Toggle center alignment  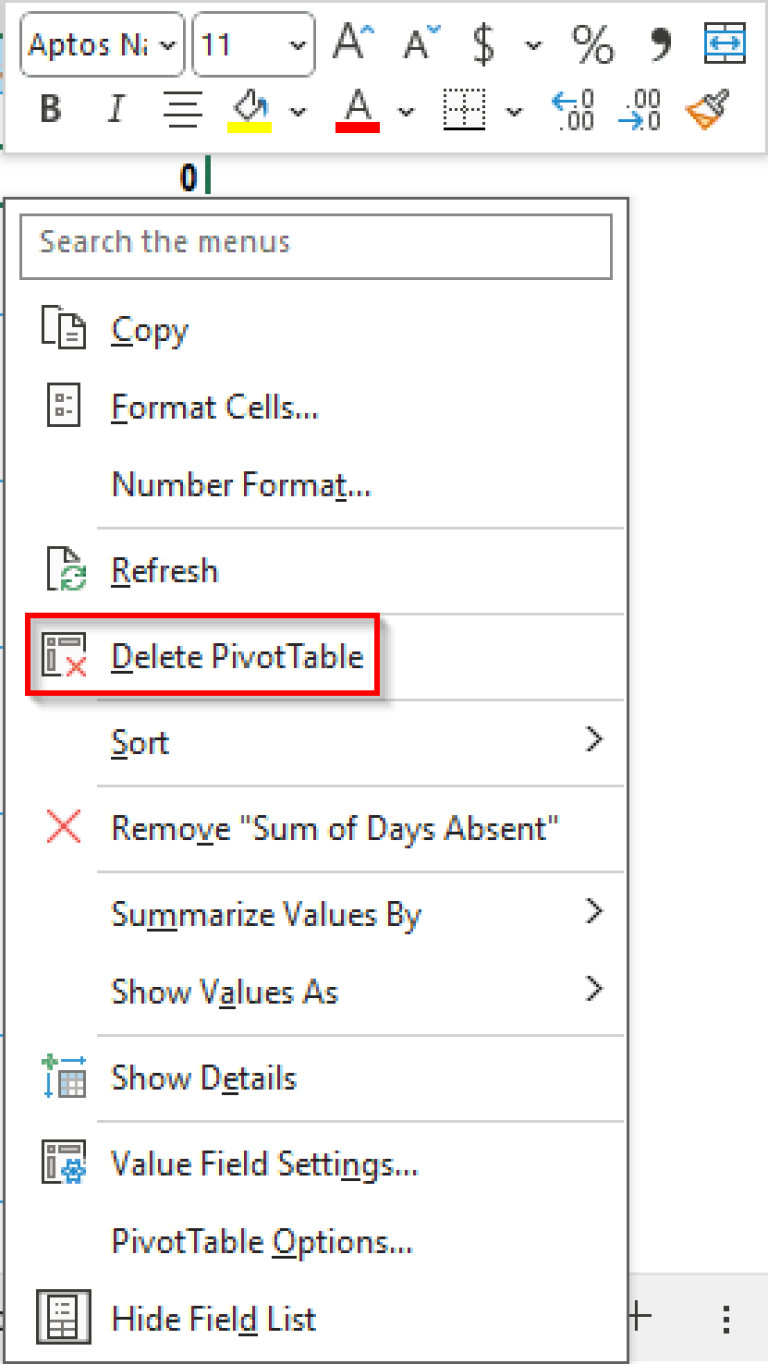tap(182, 108)
